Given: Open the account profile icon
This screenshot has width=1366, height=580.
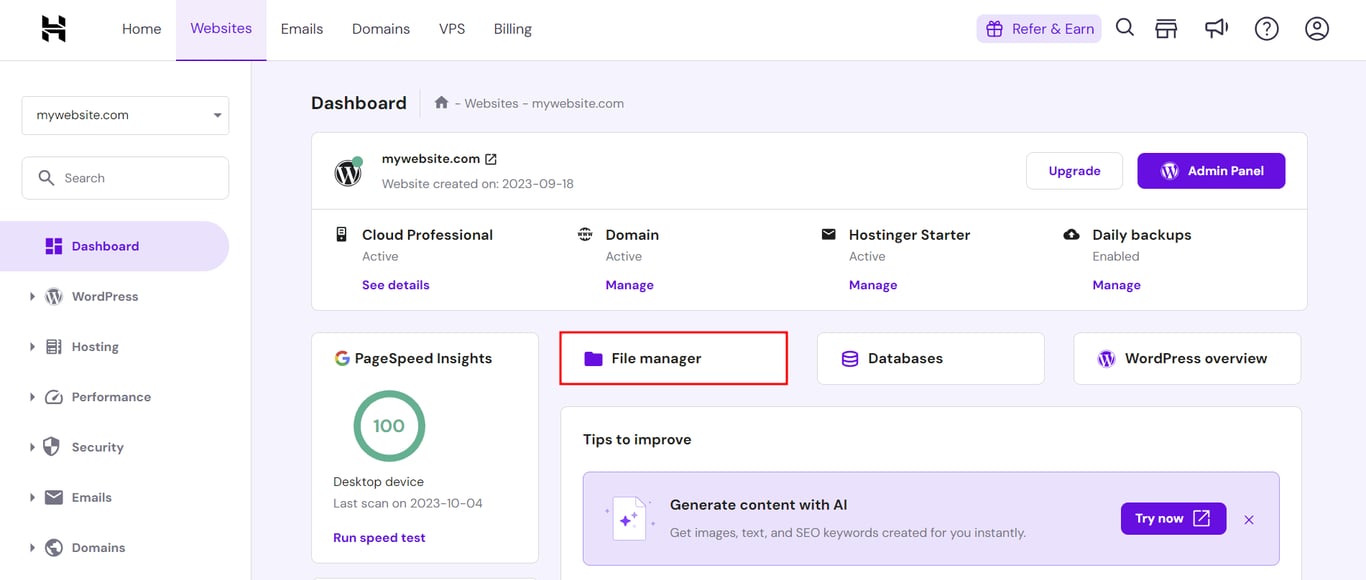Looking at the screenshot, I should pos(1316,28).
